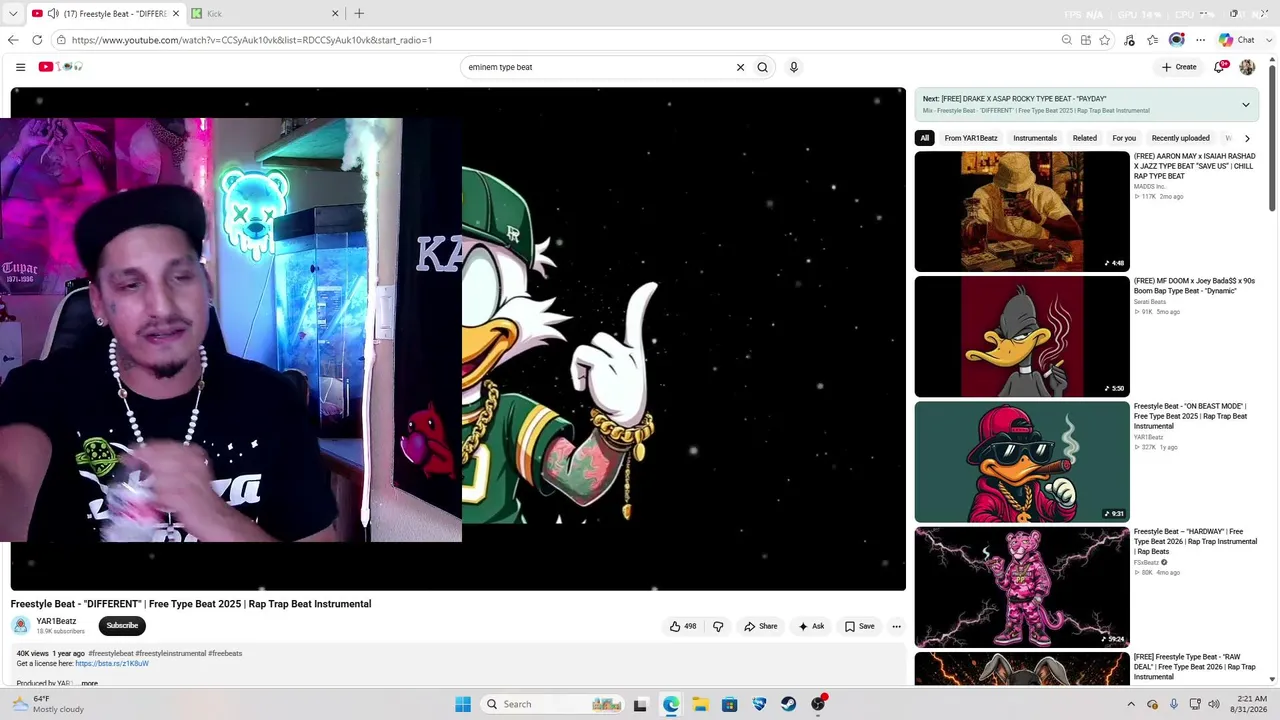Expand the Next playlist panel chevron
The image size is (1280, 720).
1246,105
